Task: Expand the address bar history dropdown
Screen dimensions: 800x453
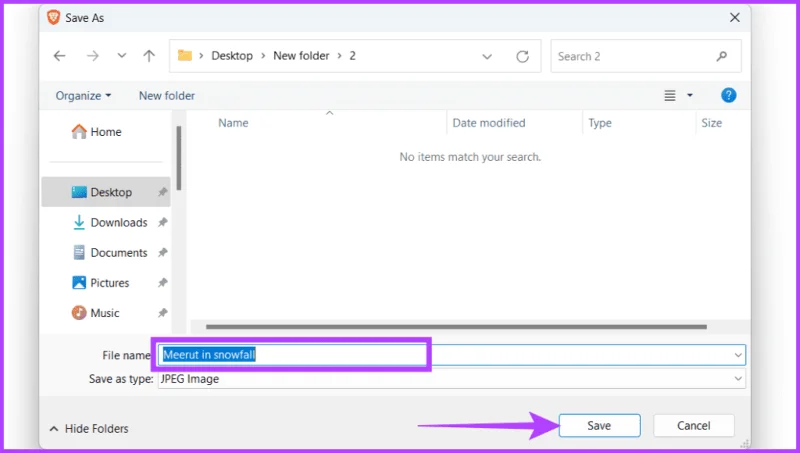Action: pos(487,56)
